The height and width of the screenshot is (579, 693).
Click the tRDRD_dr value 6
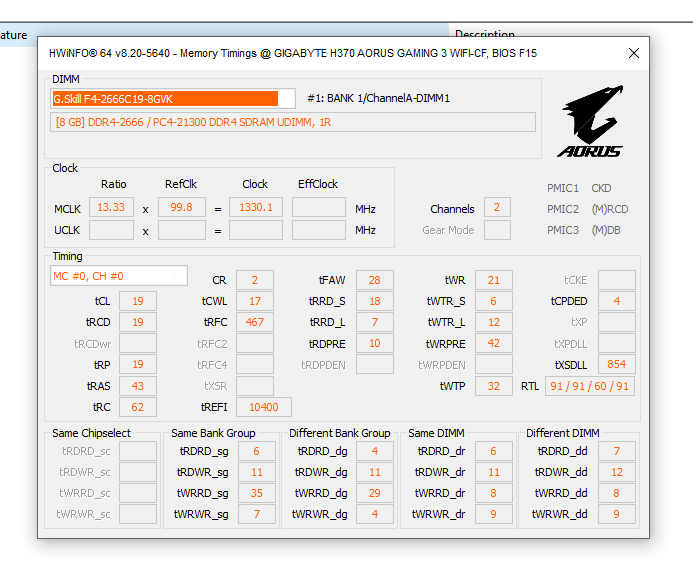tap(494, 451)
